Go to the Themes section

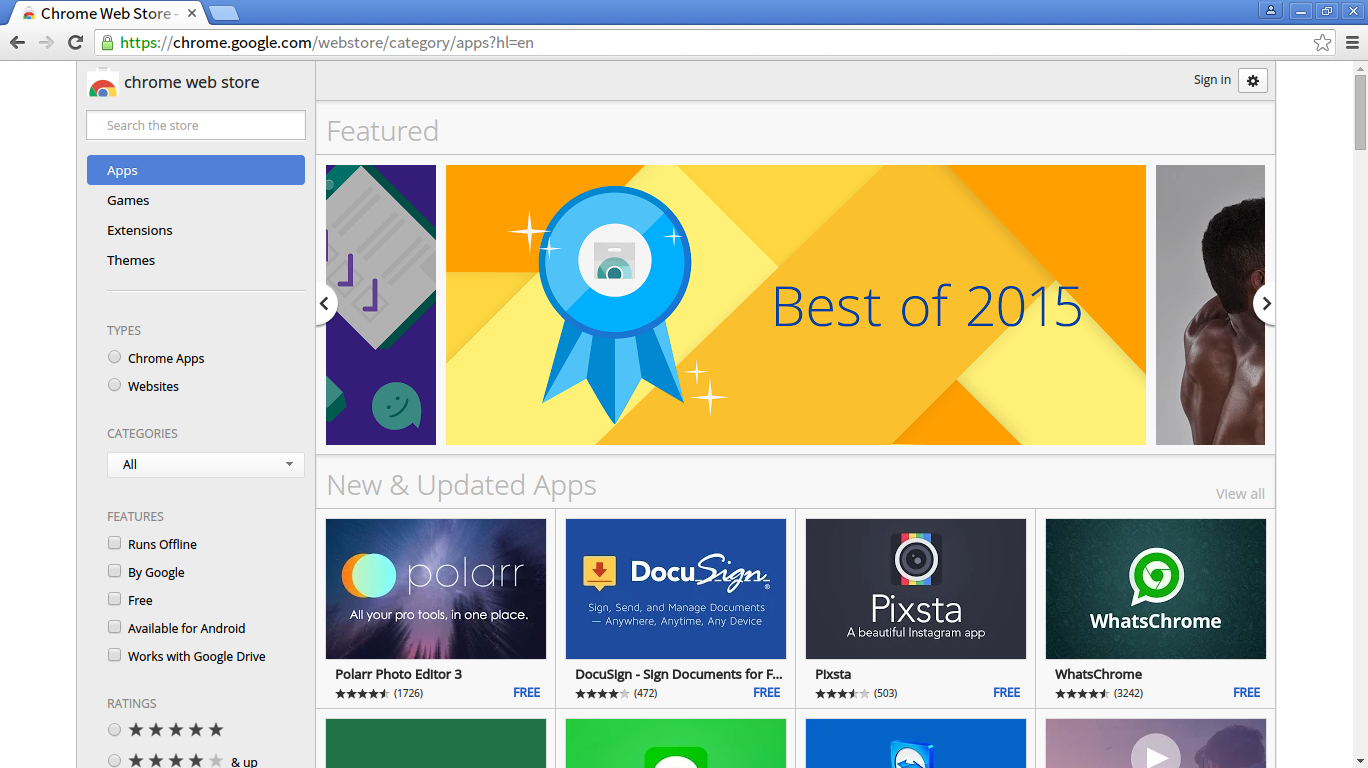pos(131,260)
